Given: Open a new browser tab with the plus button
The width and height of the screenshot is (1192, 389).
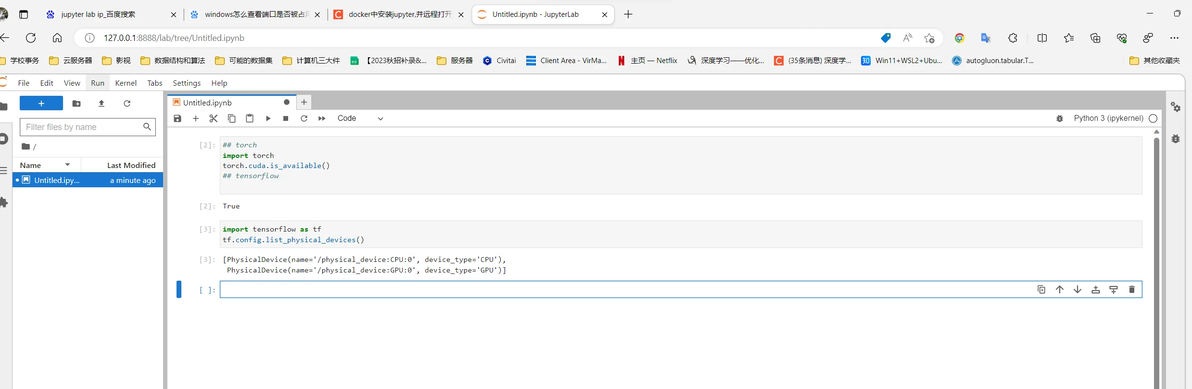Looking at the screenshot, I should pyautogui.click(x=628, y=14).
